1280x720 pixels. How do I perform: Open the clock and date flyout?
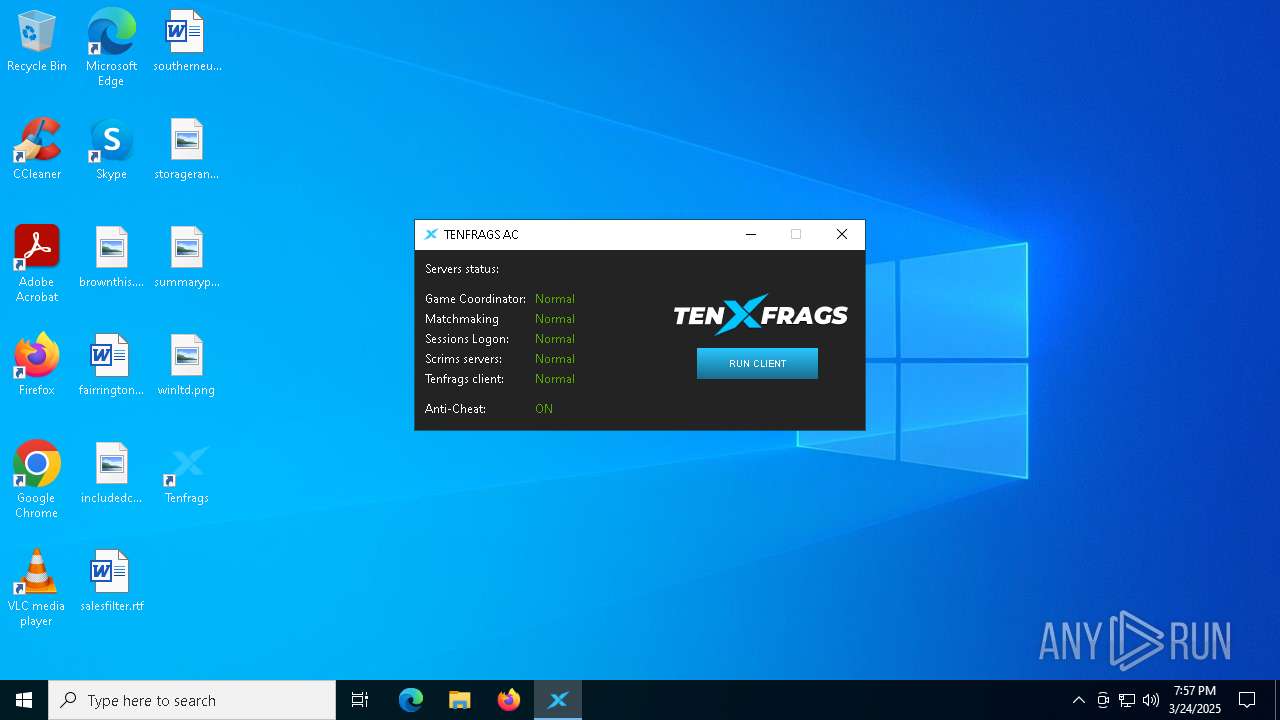(x=1195, y=700)
